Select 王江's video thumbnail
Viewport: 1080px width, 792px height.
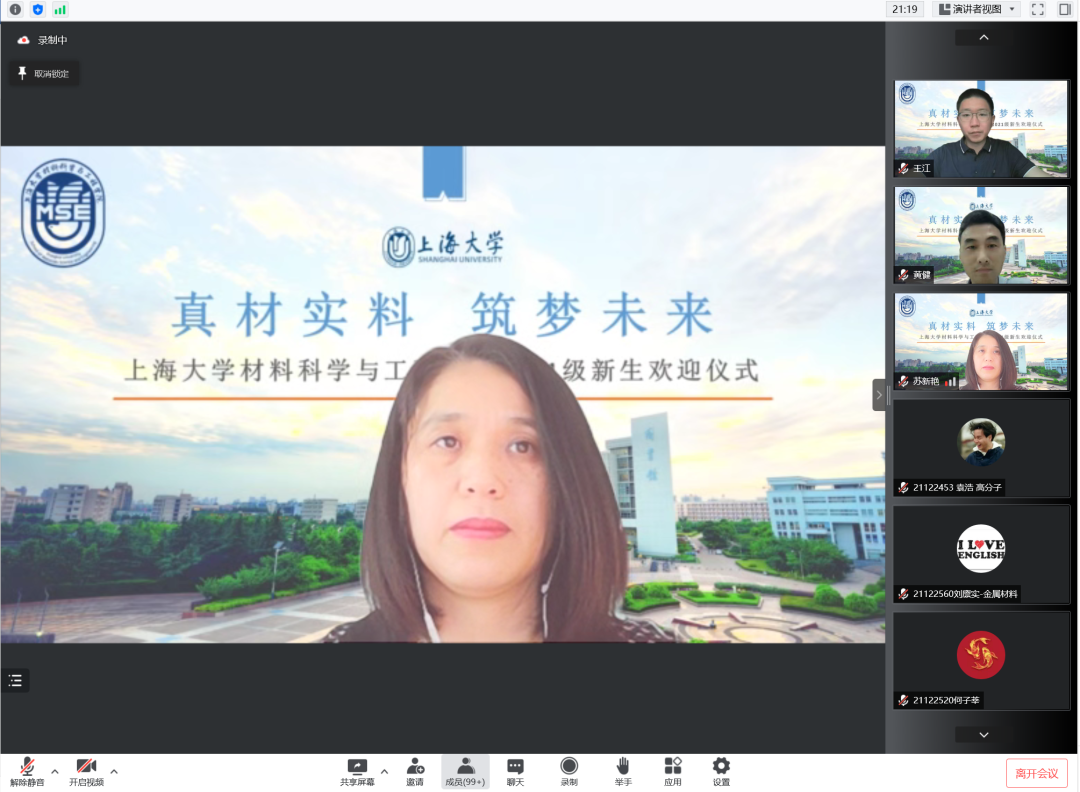(981, 129)
